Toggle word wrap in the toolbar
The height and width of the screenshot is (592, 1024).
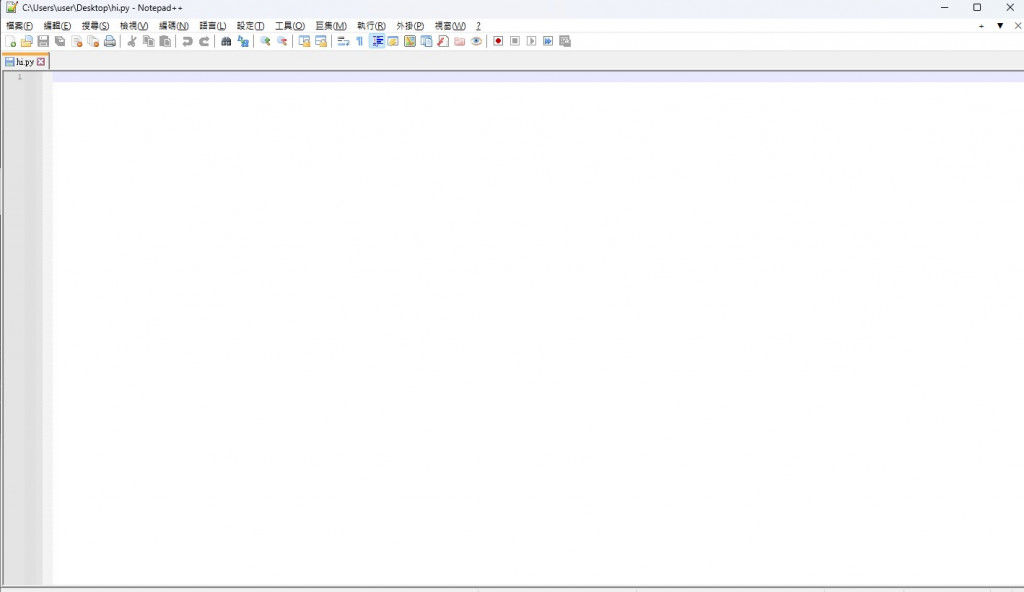pos(343,41)
